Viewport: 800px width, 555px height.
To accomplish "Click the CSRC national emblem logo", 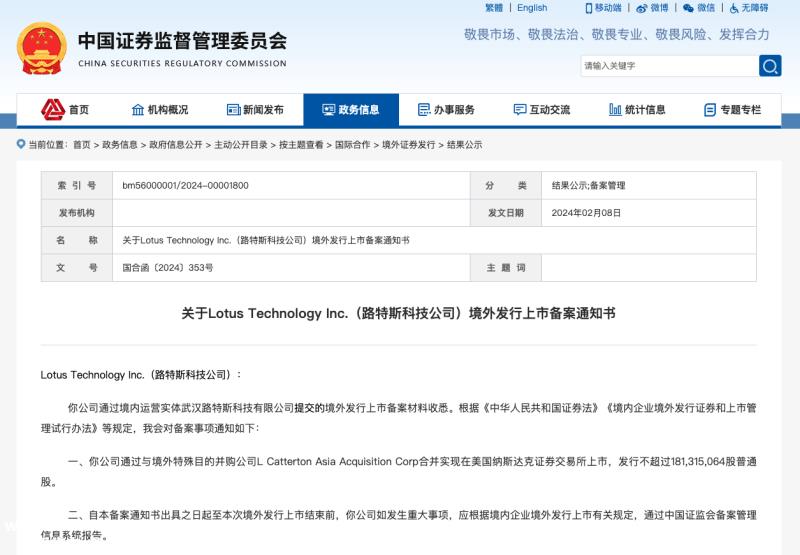I will pos(42,49).
